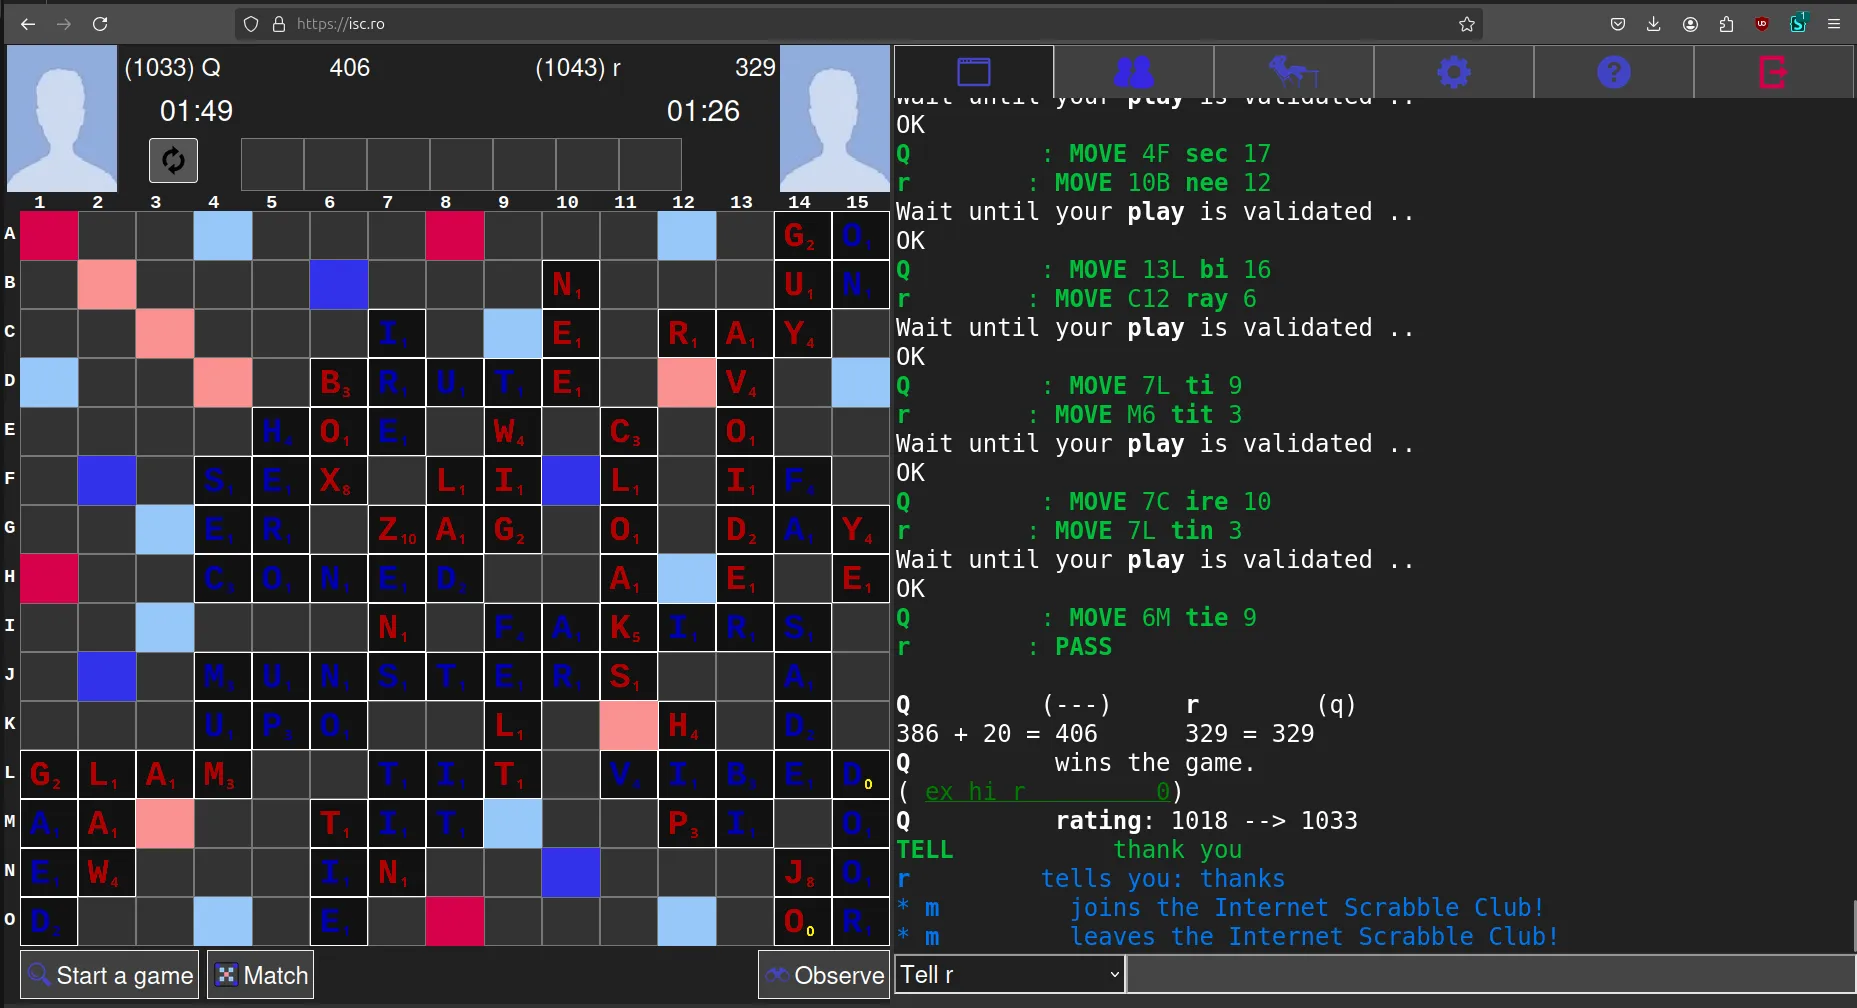Click the teal browser extension icon

pos(1798,24)
